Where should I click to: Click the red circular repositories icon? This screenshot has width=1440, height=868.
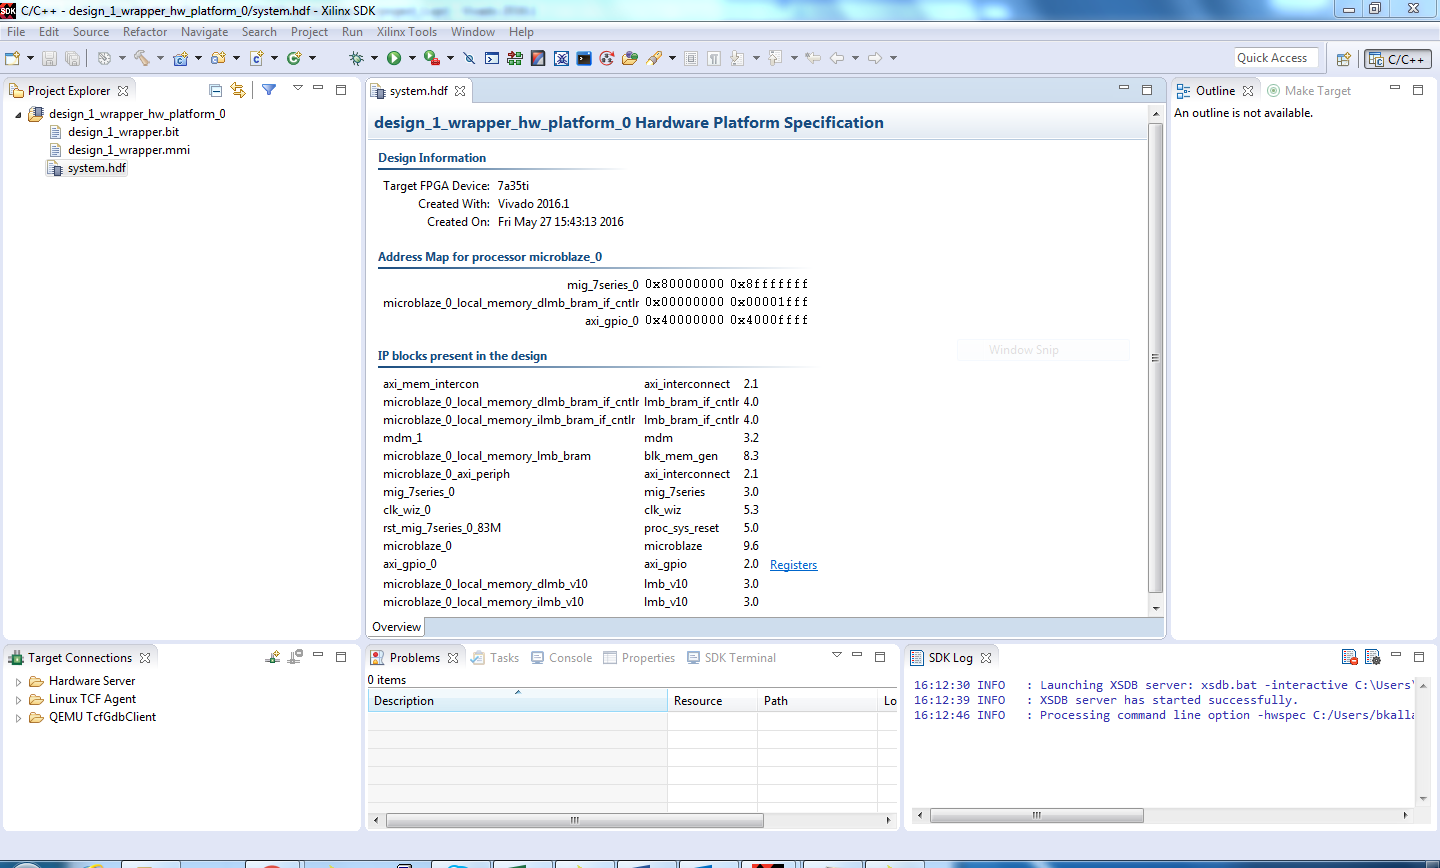click(607, 58)
